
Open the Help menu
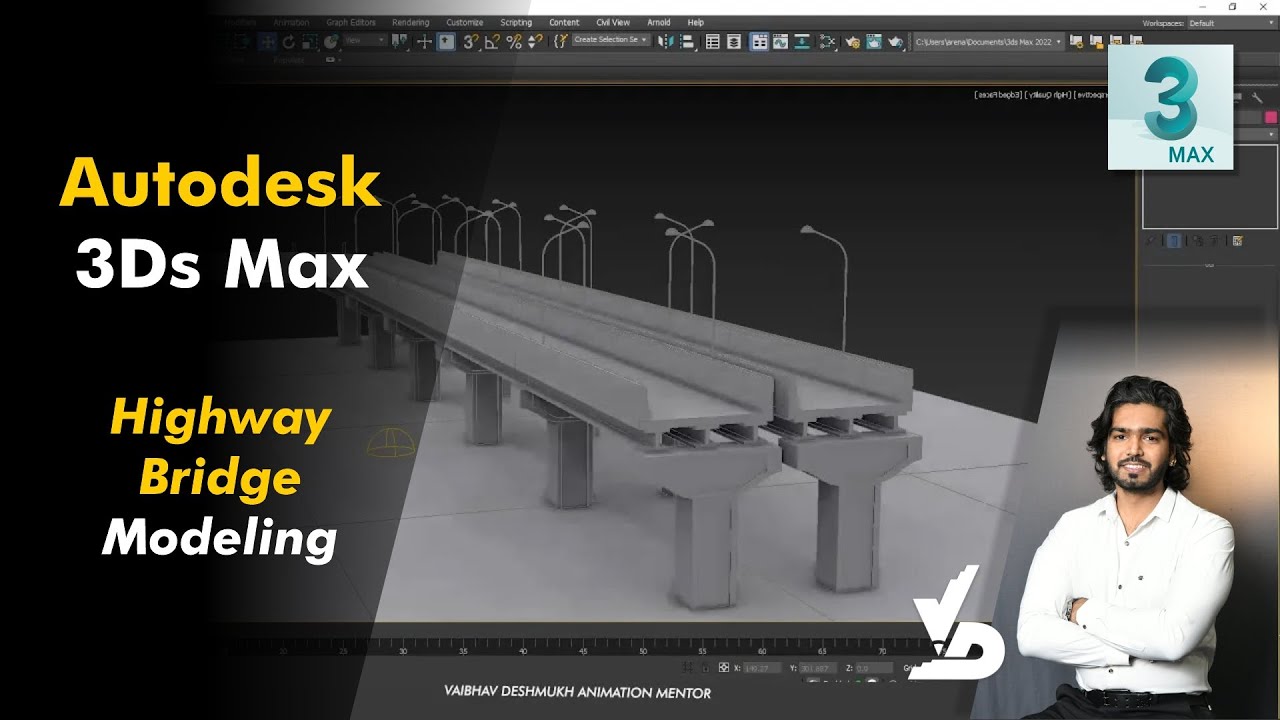coord(695,22)
